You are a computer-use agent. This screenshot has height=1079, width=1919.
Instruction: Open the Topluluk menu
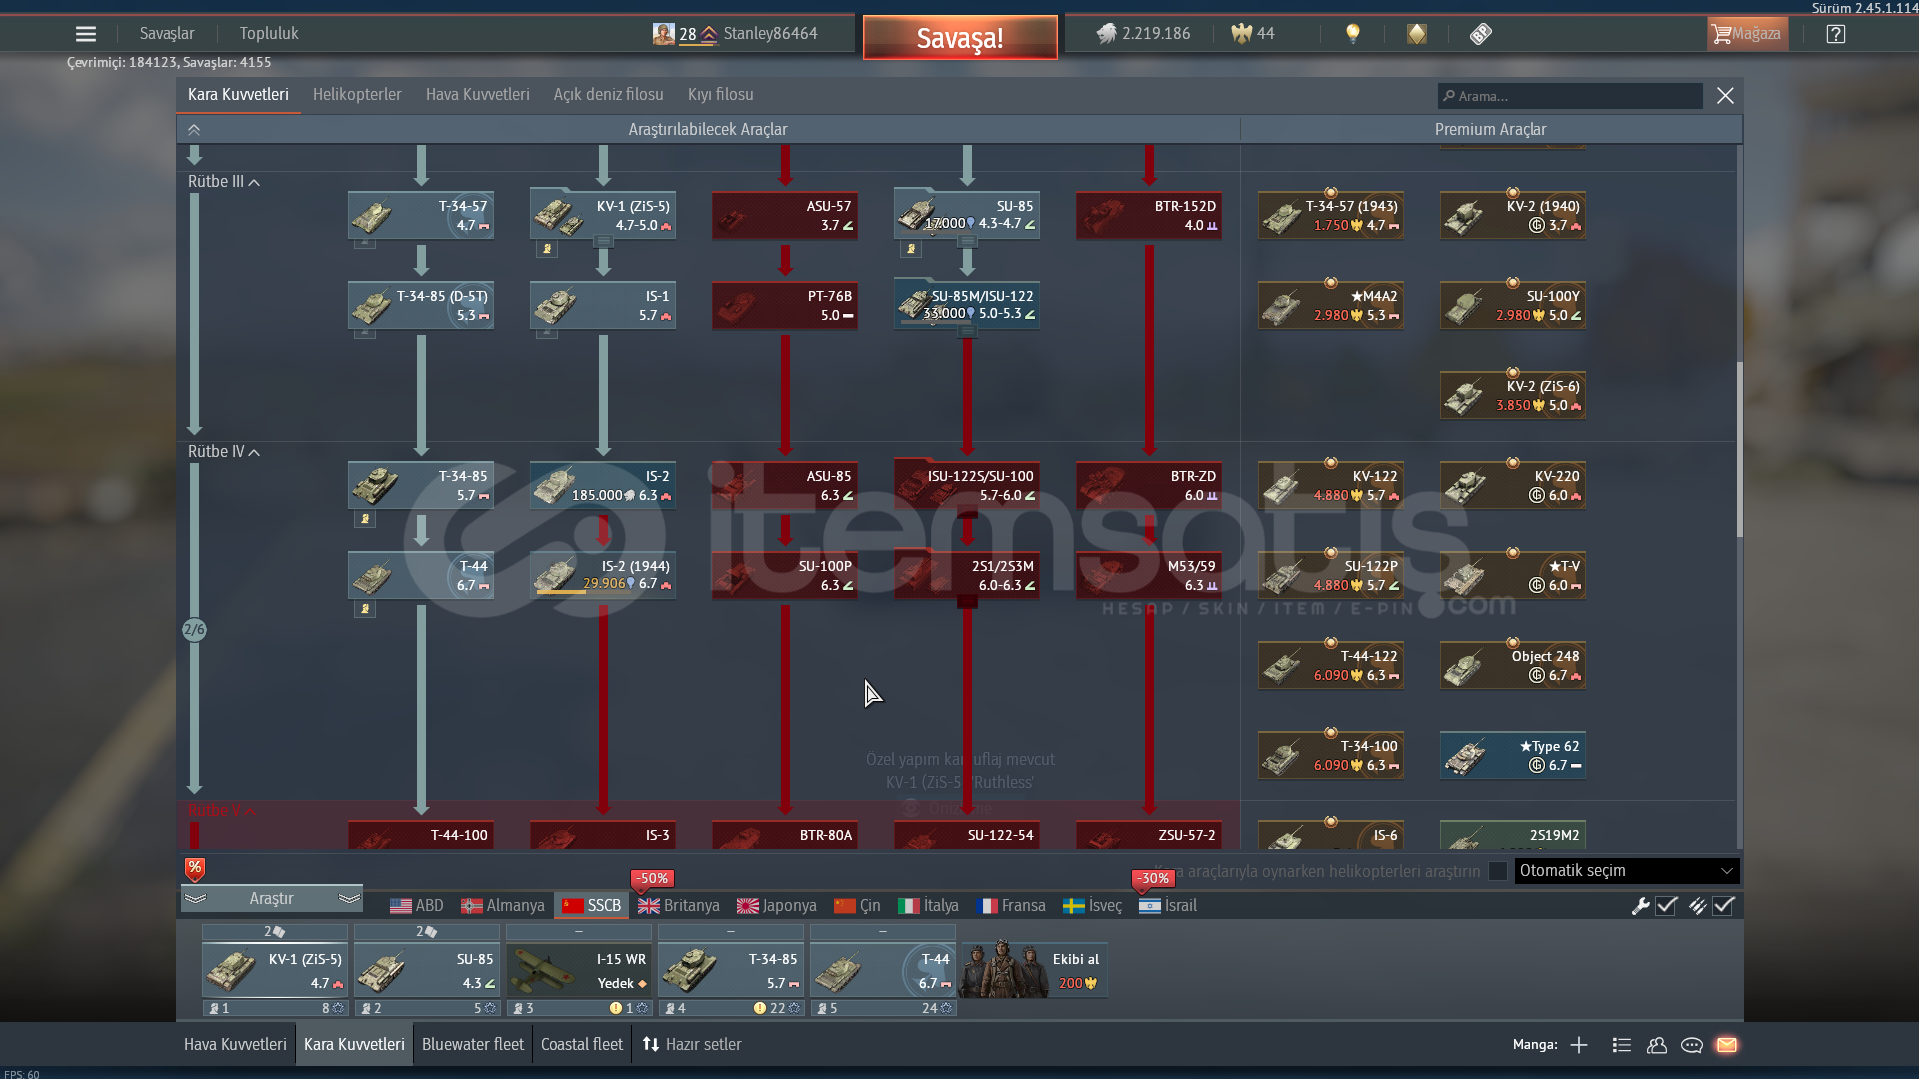[269, 34]
